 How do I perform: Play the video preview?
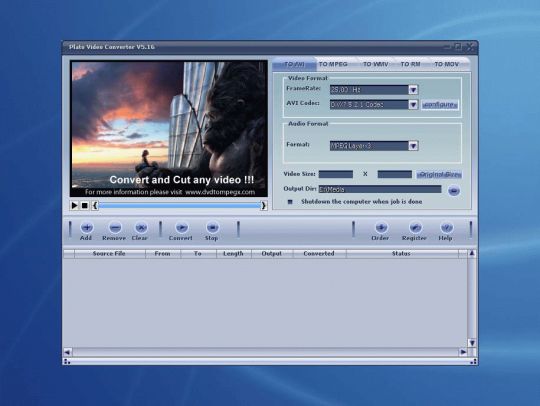coord(74,206)
